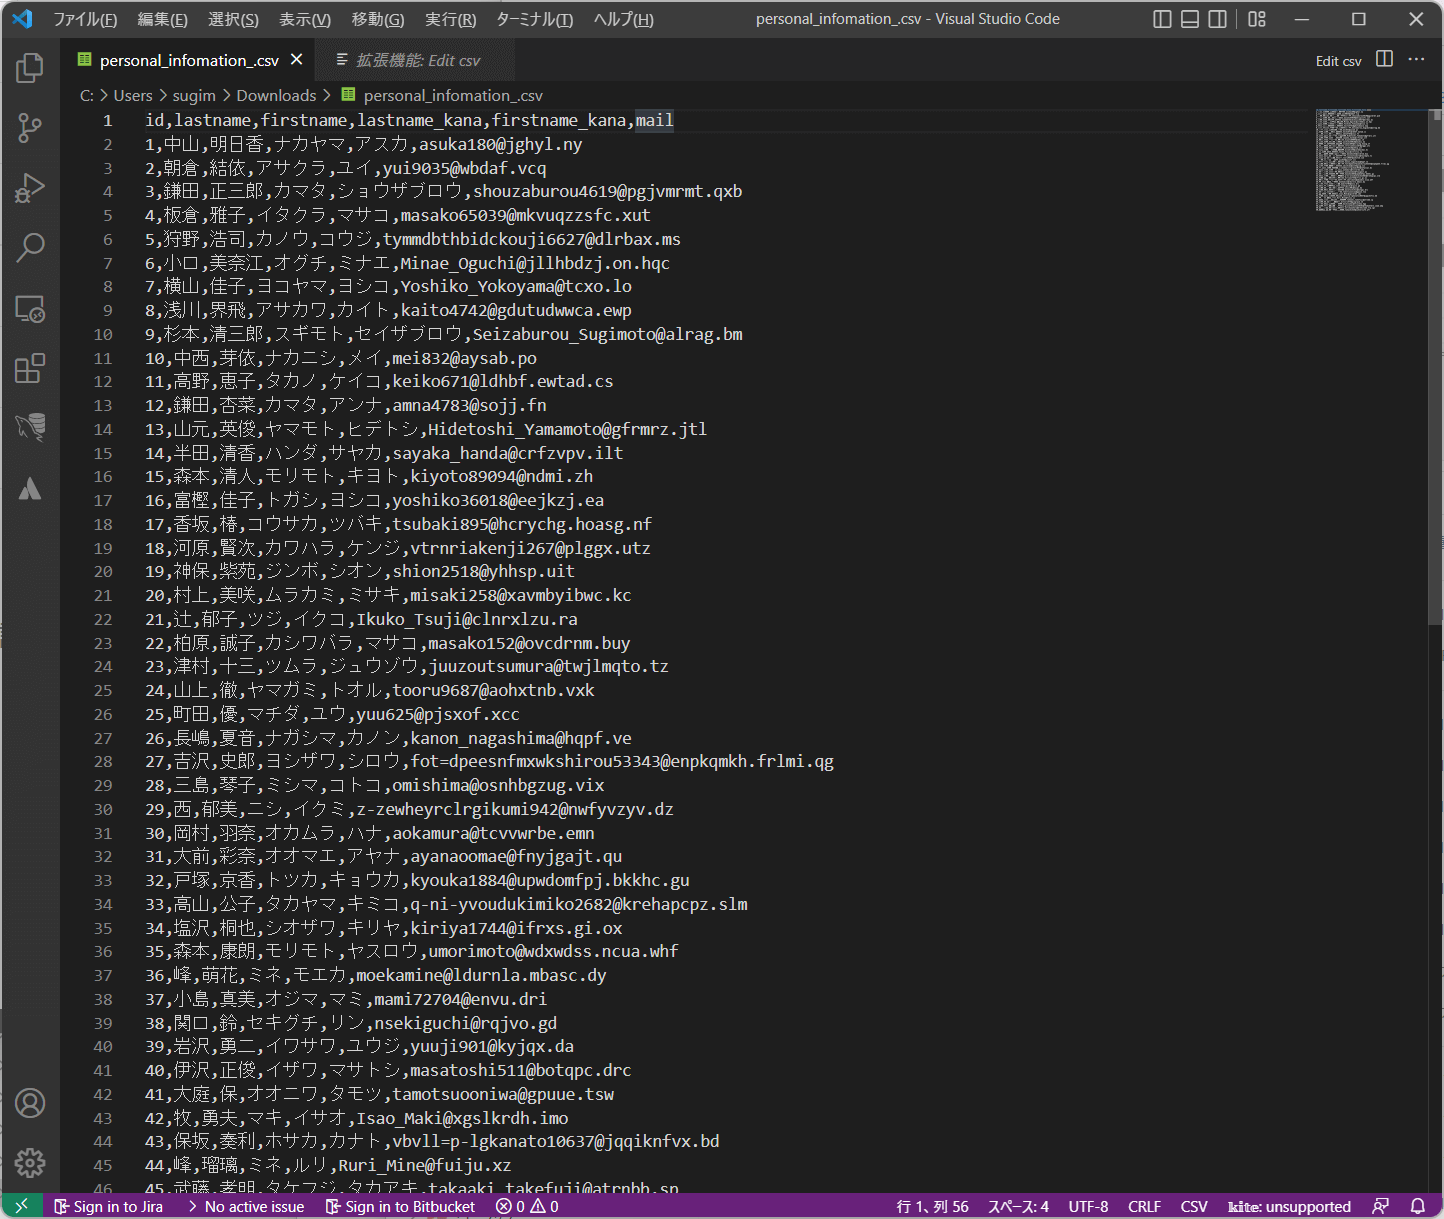Open the ヘルプ(H) menu

(x=623, y=19)
